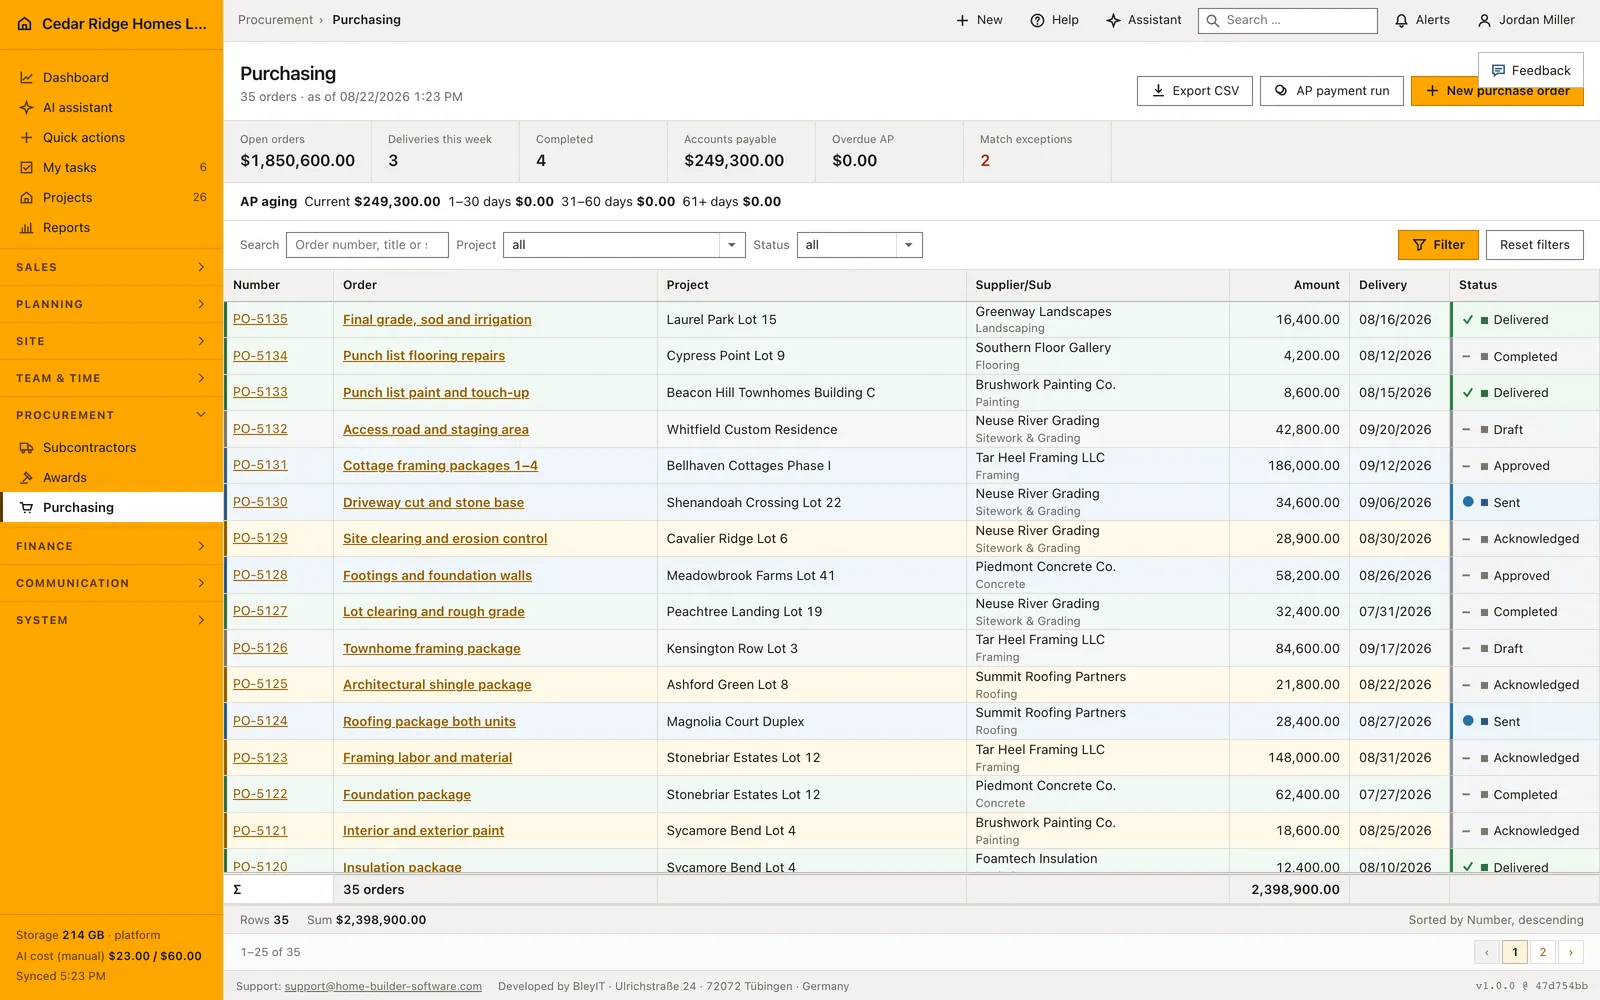Click the search magnifier icon
This screenshot has height=1000, width=1600.
coord(1213,20)
